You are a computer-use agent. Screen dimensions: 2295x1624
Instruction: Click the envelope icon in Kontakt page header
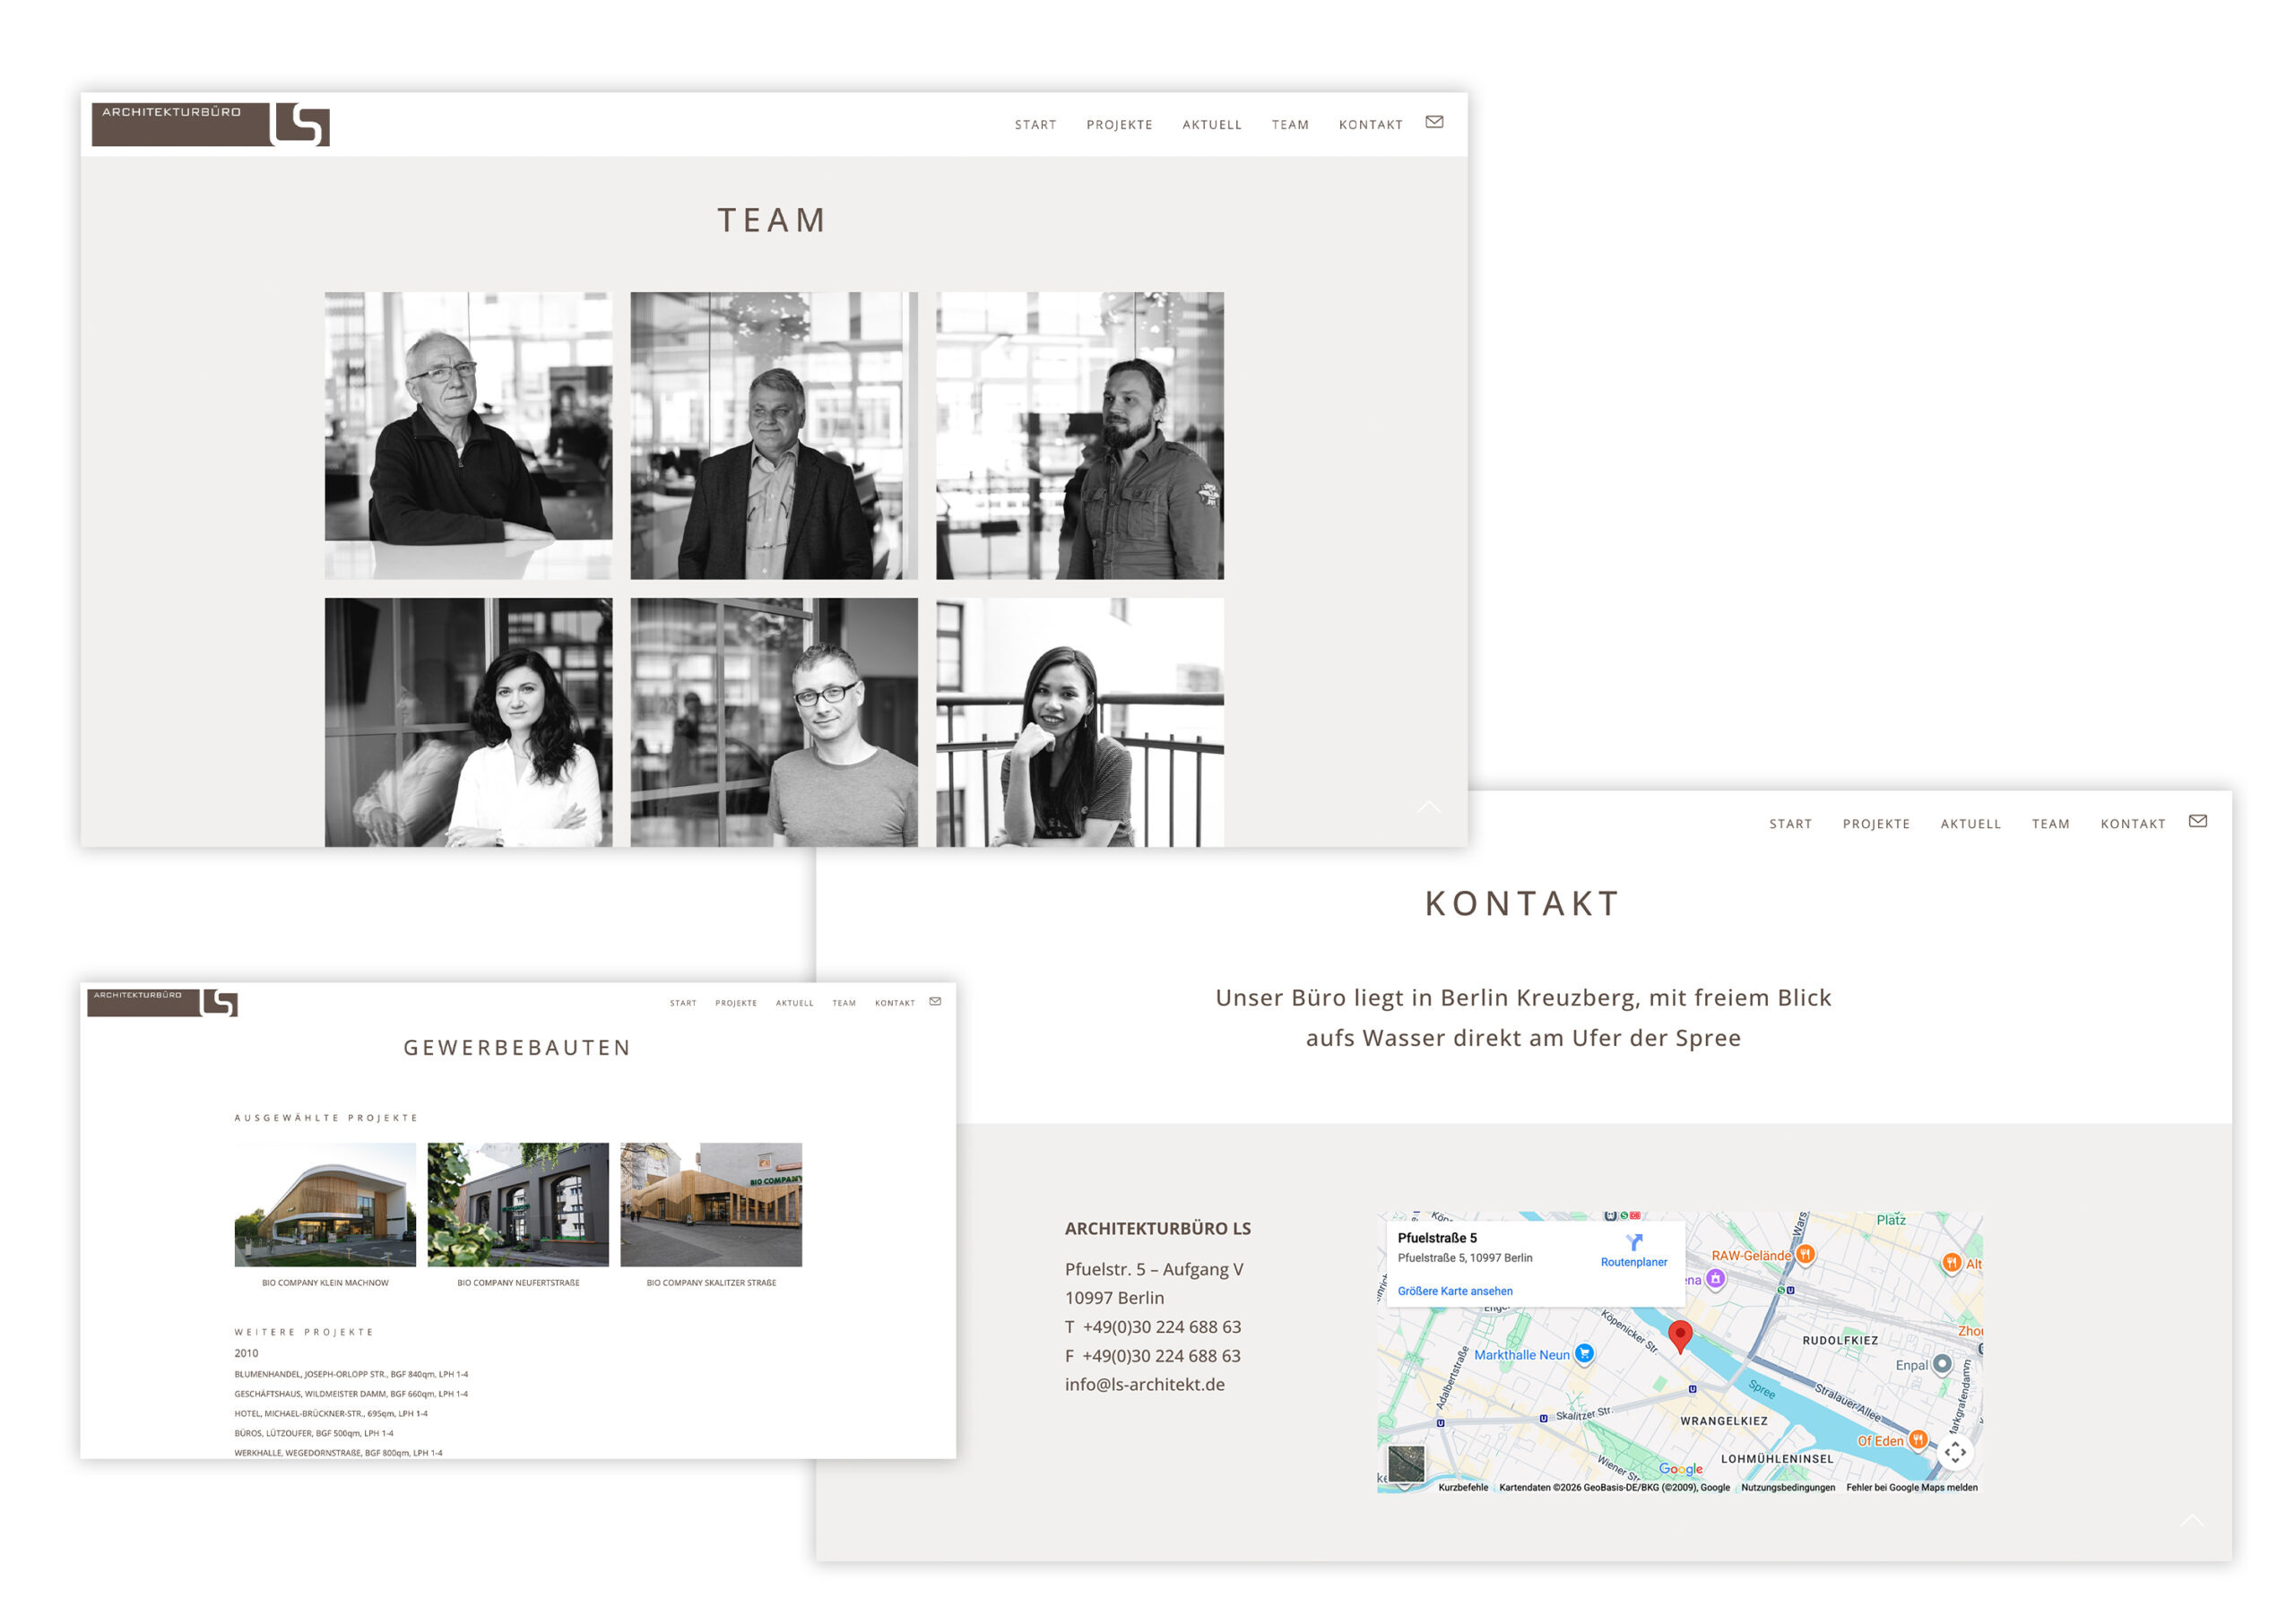(2197, 821)
